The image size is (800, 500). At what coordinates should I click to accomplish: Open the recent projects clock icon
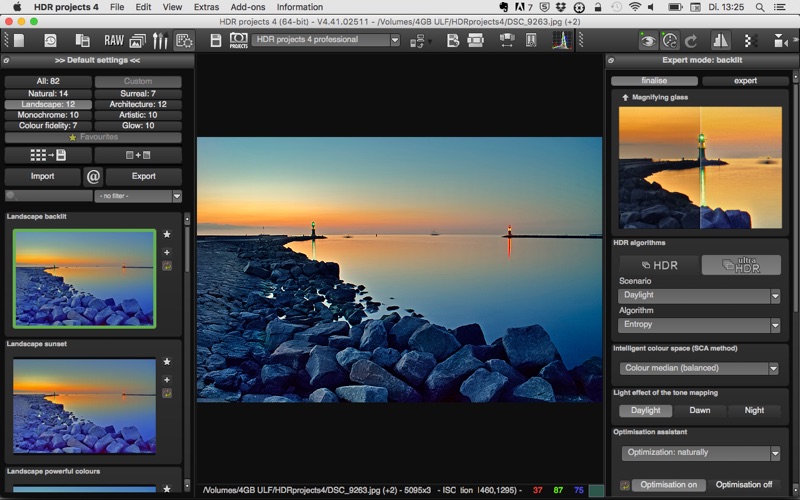(51, 40)
